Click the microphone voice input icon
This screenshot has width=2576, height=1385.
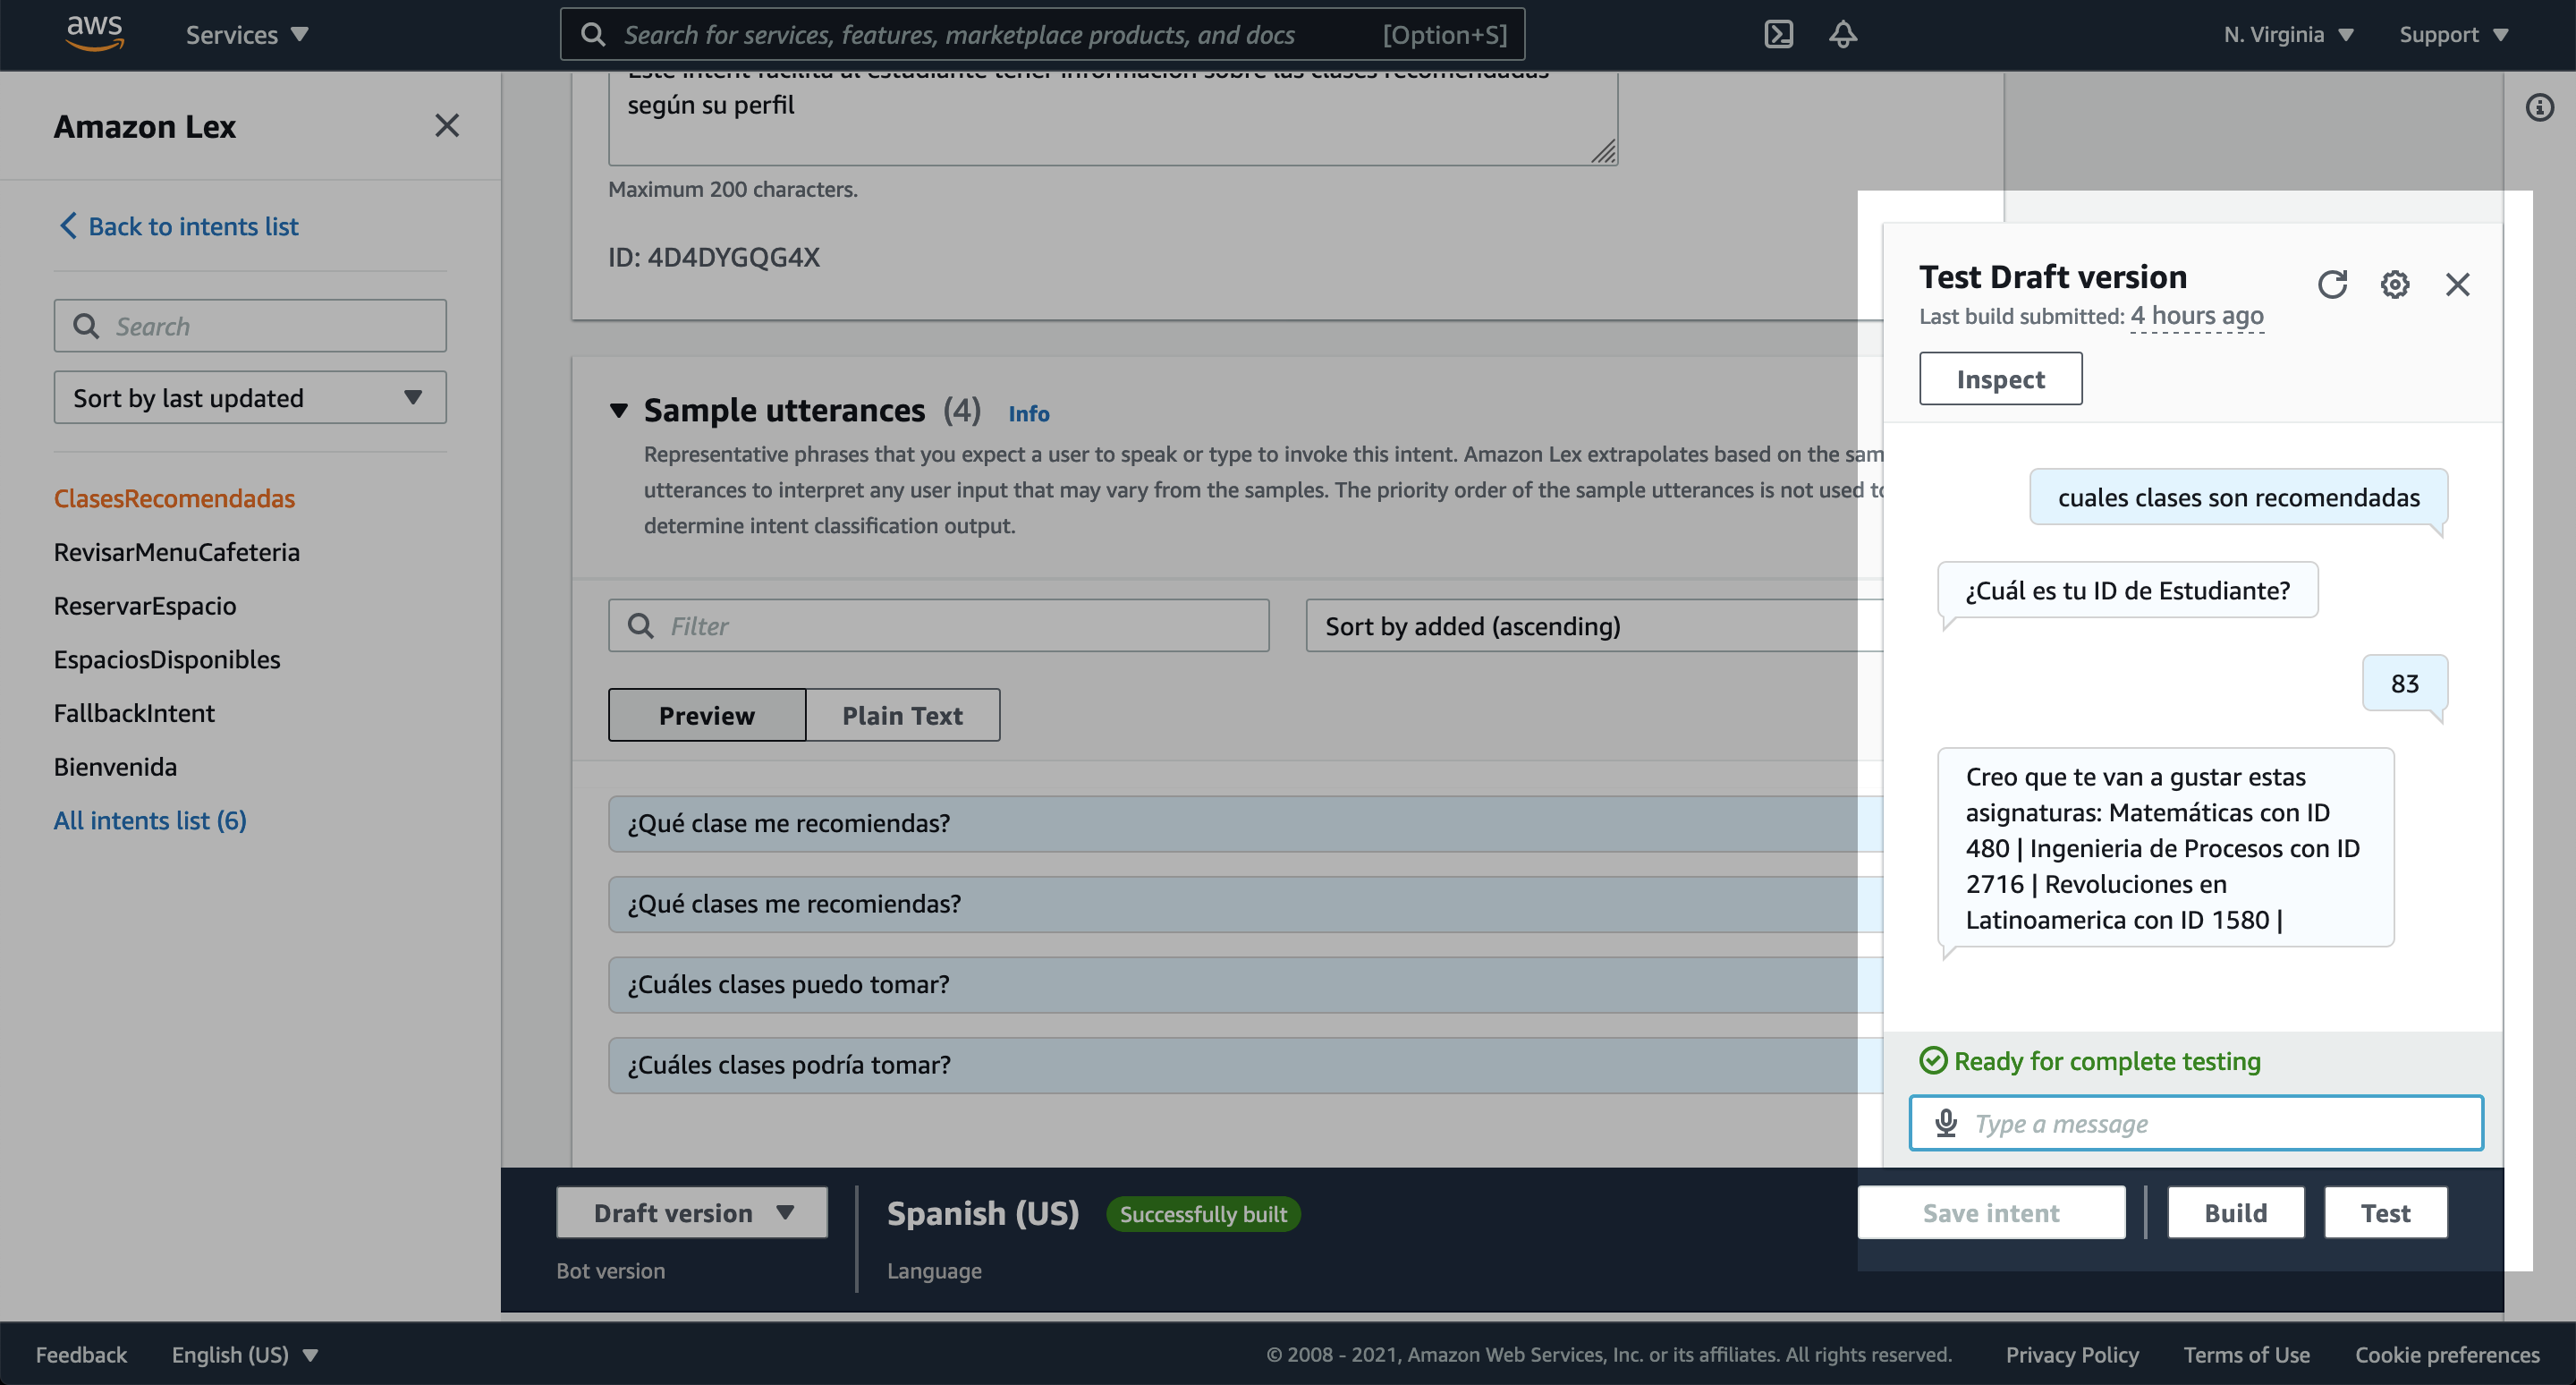point(1945,1123)
